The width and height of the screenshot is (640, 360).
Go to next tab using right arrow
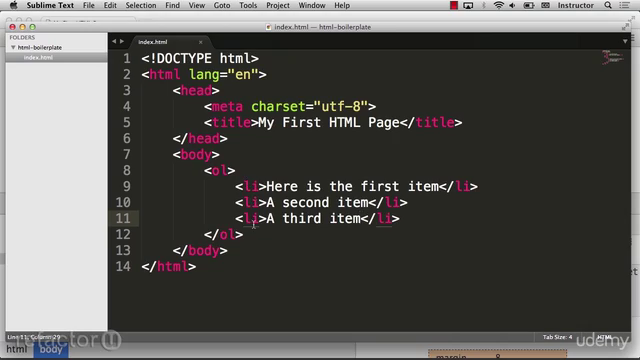(122, 41)
